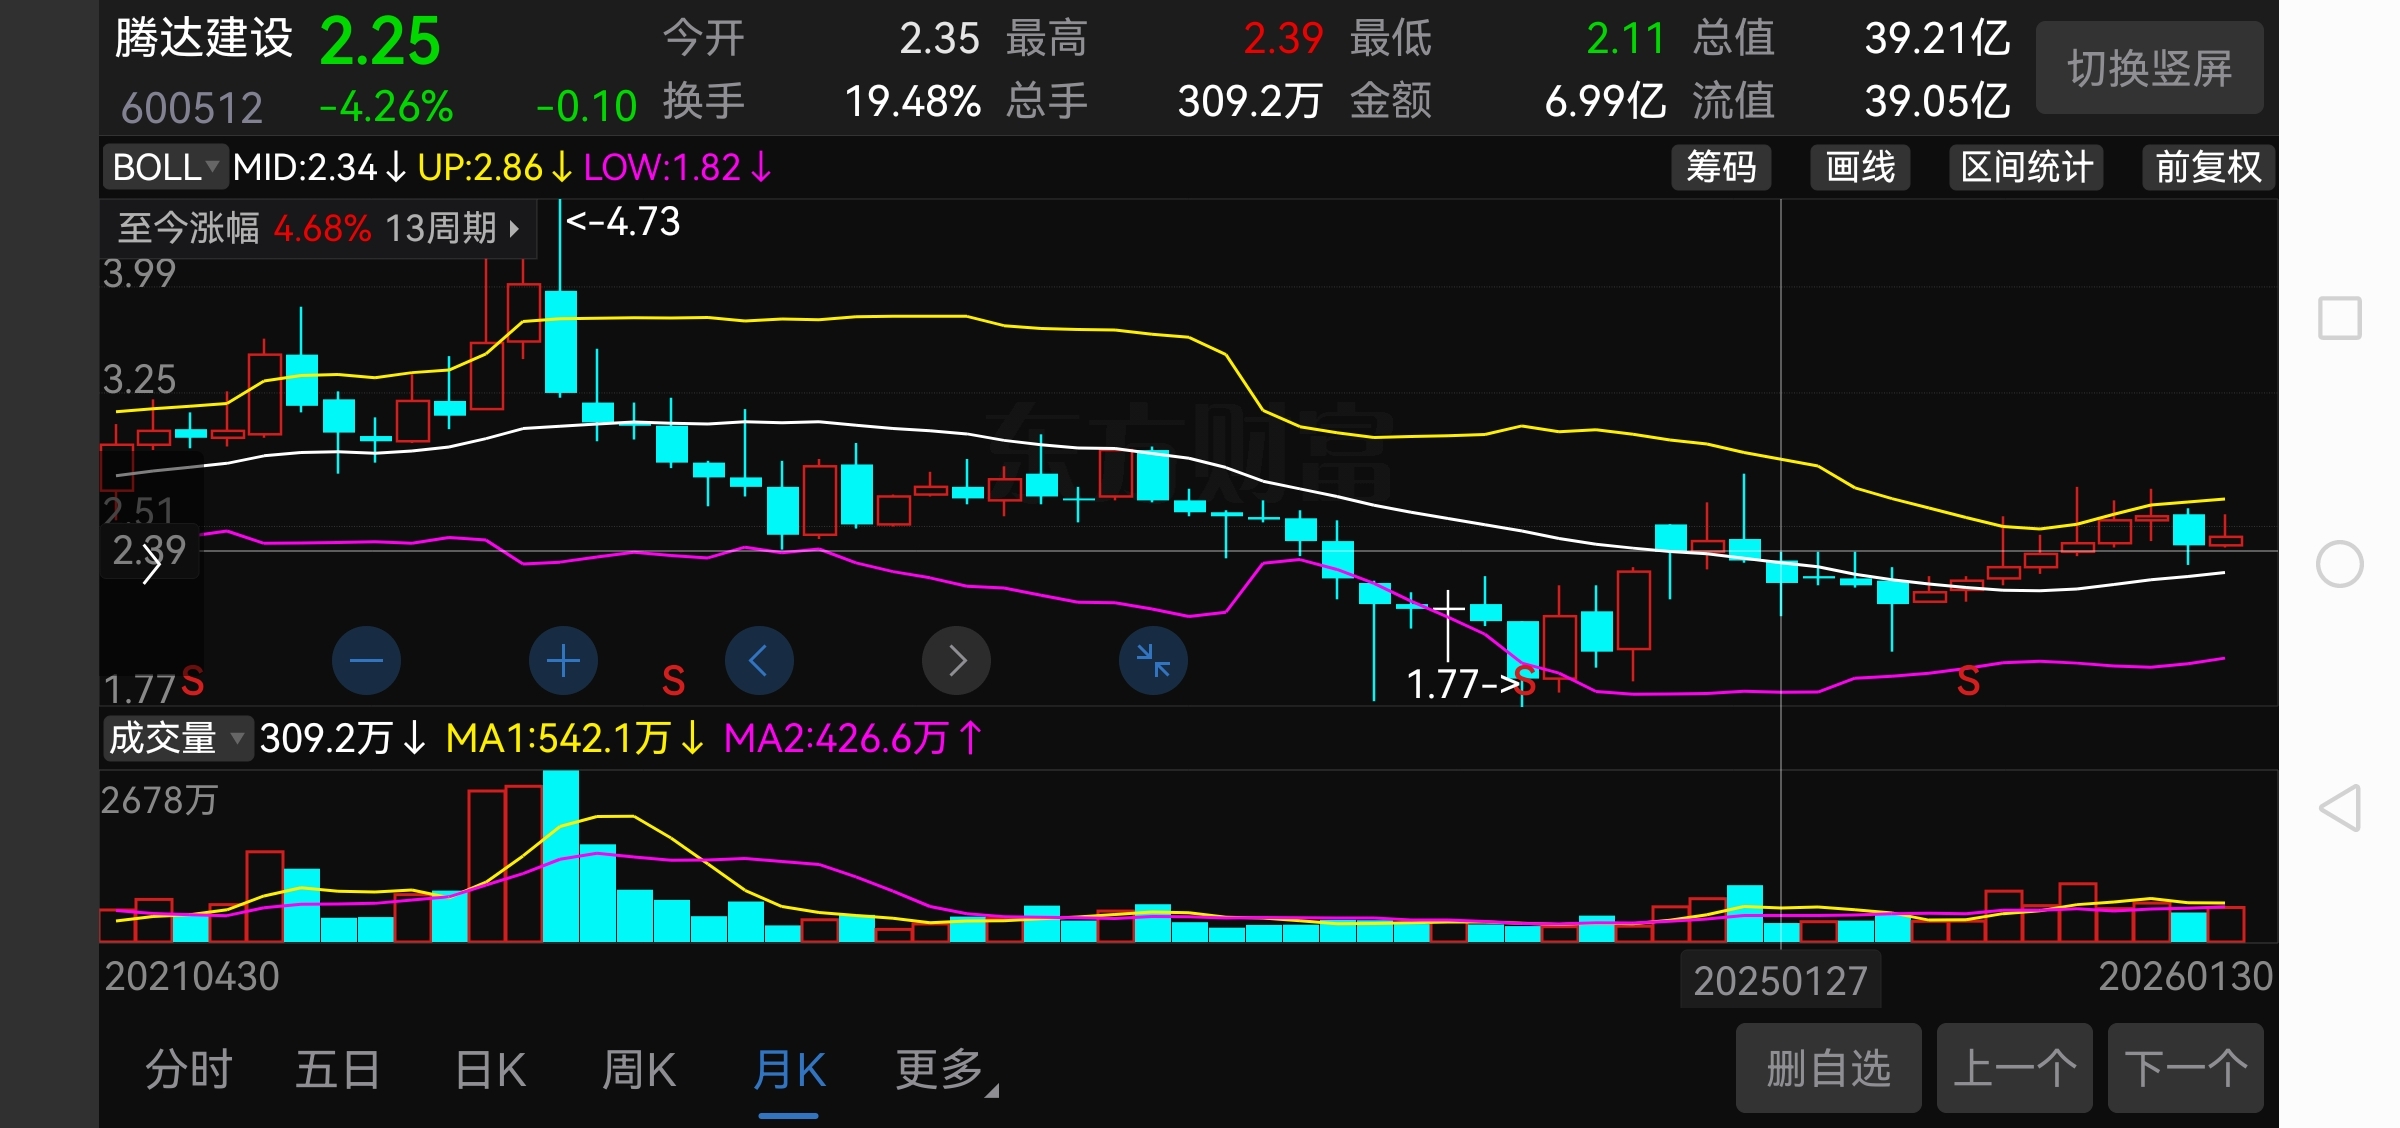Image resolution: width=2400 pixels, height=1128 pixels.
Task: Tap Android triangle back icon
Action: tap(2339, 808)
